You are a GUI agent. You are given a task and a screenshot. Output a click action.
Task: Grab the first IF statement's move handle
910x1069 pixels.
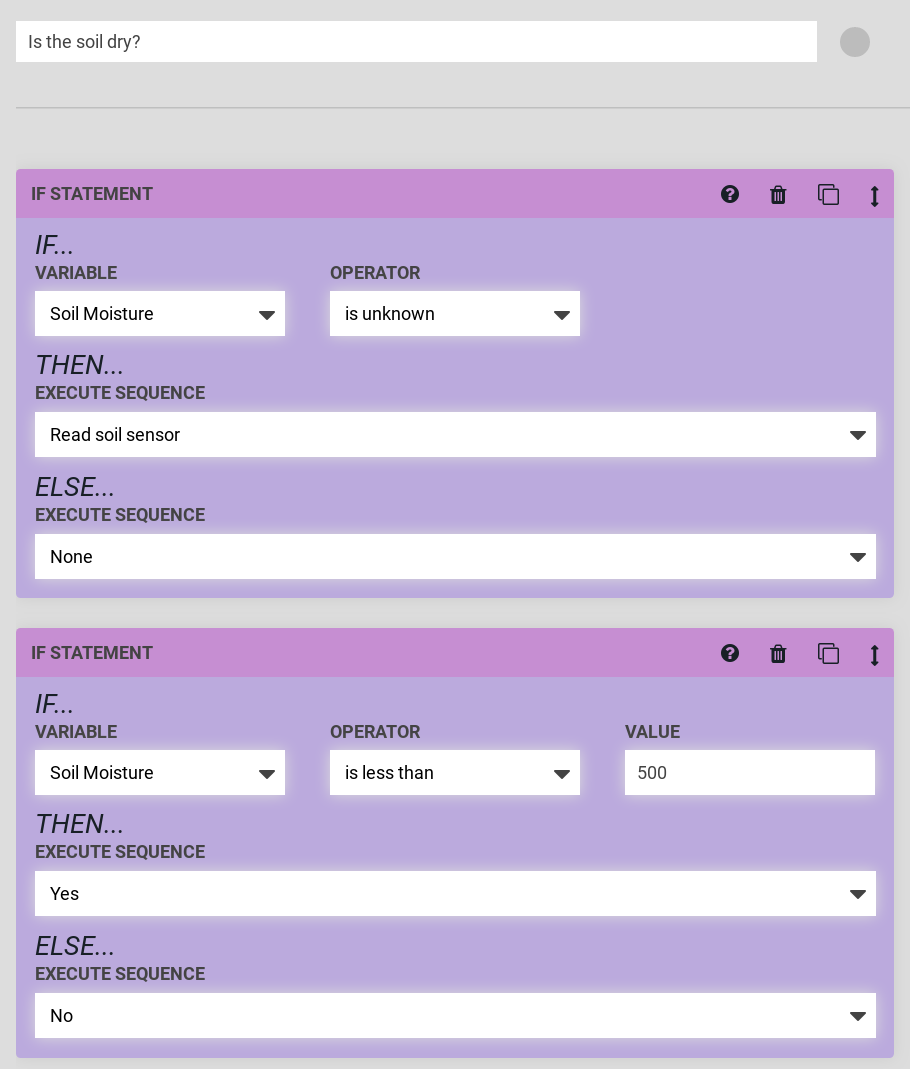click(875, 196)
